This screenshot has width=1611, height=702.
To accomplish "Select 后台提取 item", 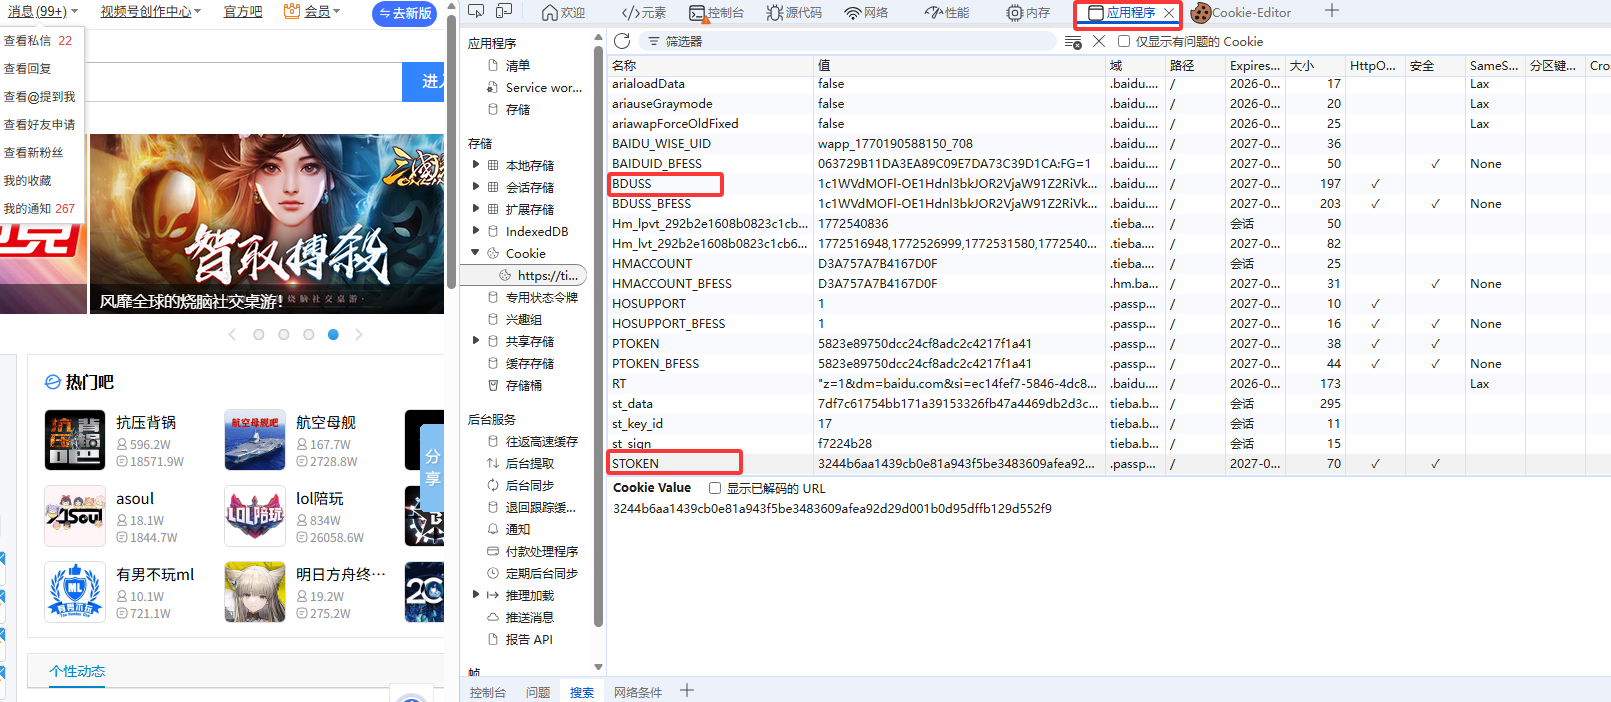I will click(x=529, y=463).
